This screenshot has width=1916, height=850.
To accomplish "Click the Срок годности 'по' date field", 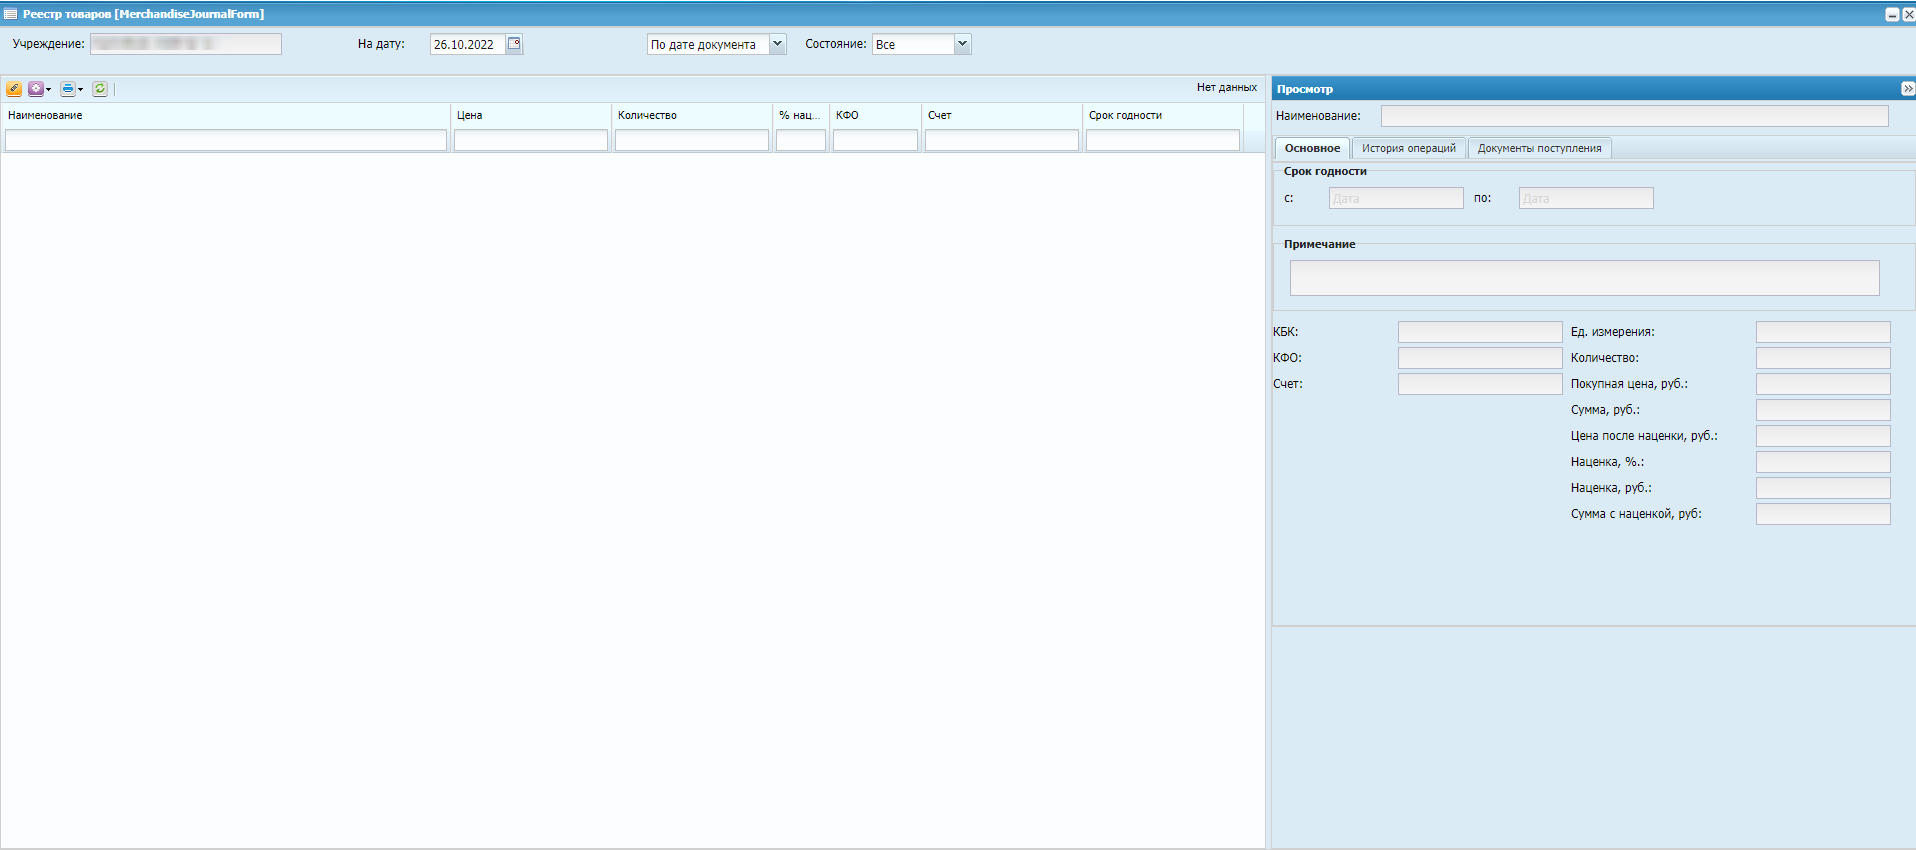I will pyautogui.click(x=1586, y=198).
